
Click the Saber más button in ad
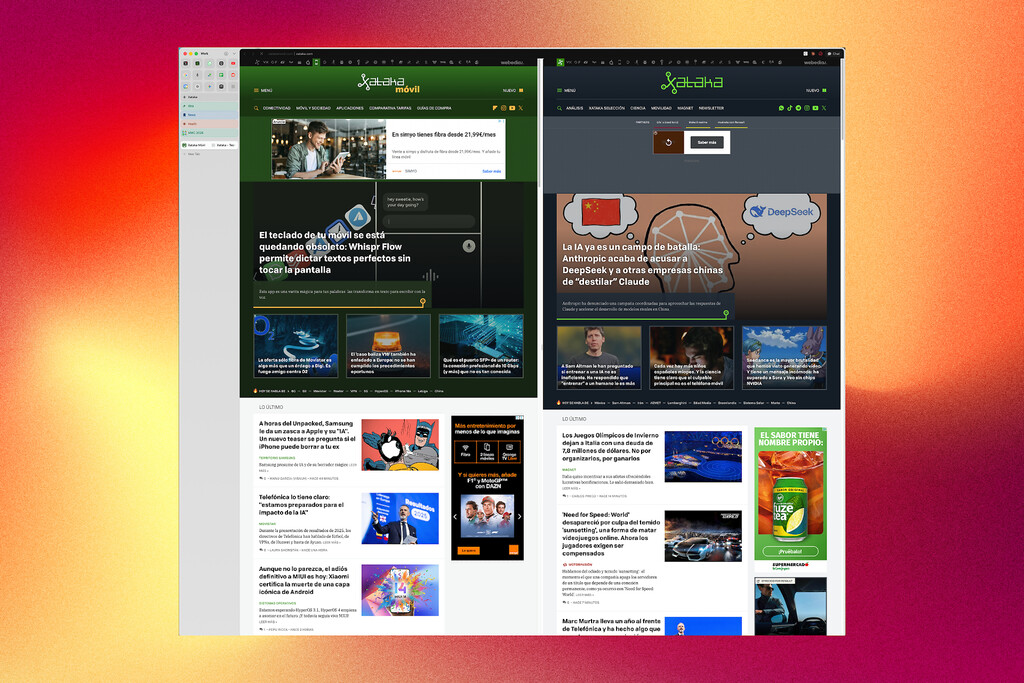pyautogui.click(x=706, y=142)
